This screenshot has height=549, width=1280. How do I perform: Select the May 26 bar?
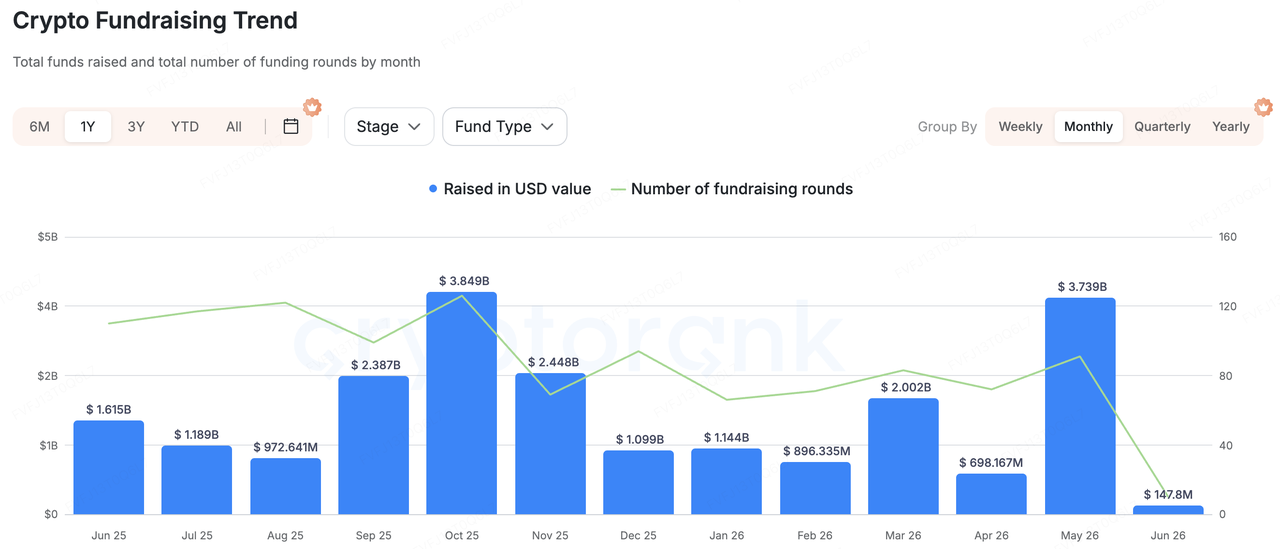tap(1080, 406)
